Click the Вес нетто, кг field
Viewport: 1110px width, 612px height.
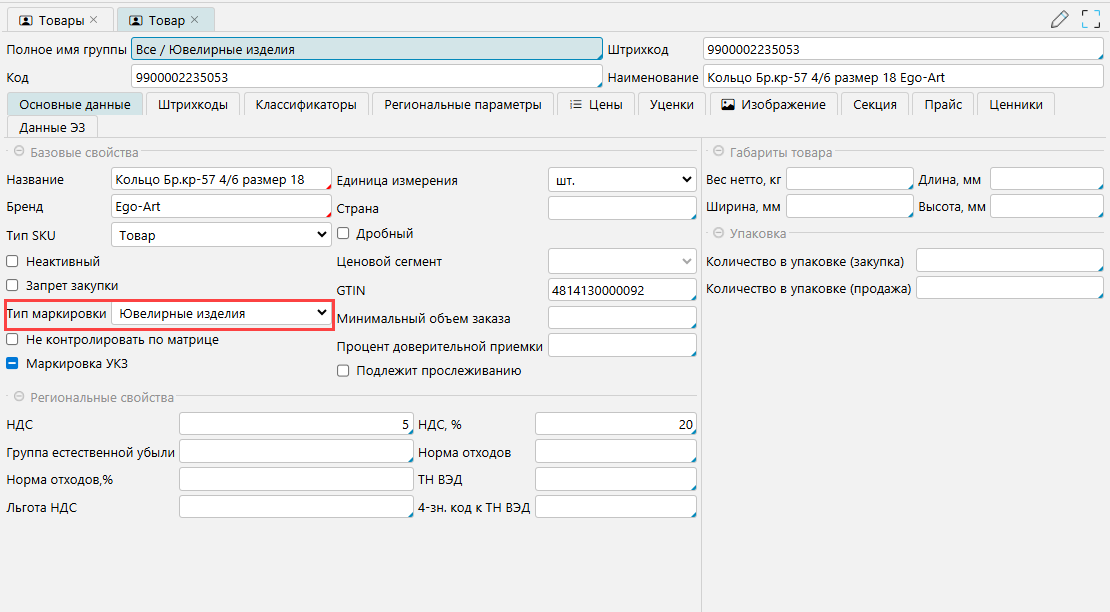click(x=847, y=180)
